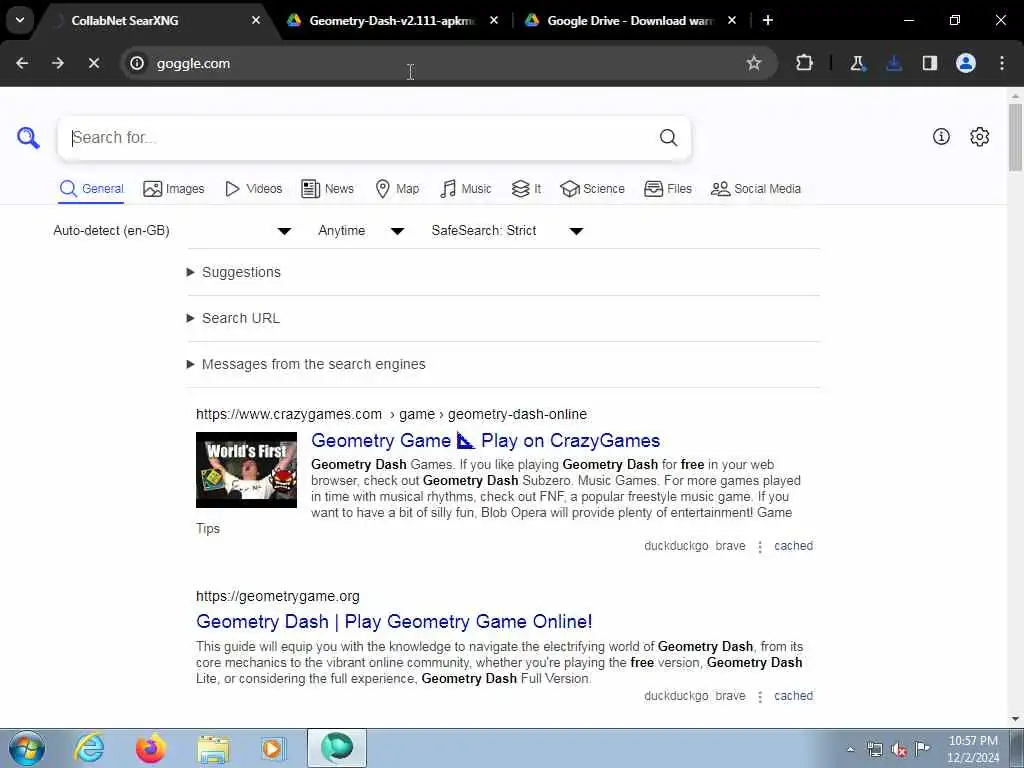The height and width of the screenshot is (768, 1024).
Task: Select the General search category
Action: tap(91, 189)
